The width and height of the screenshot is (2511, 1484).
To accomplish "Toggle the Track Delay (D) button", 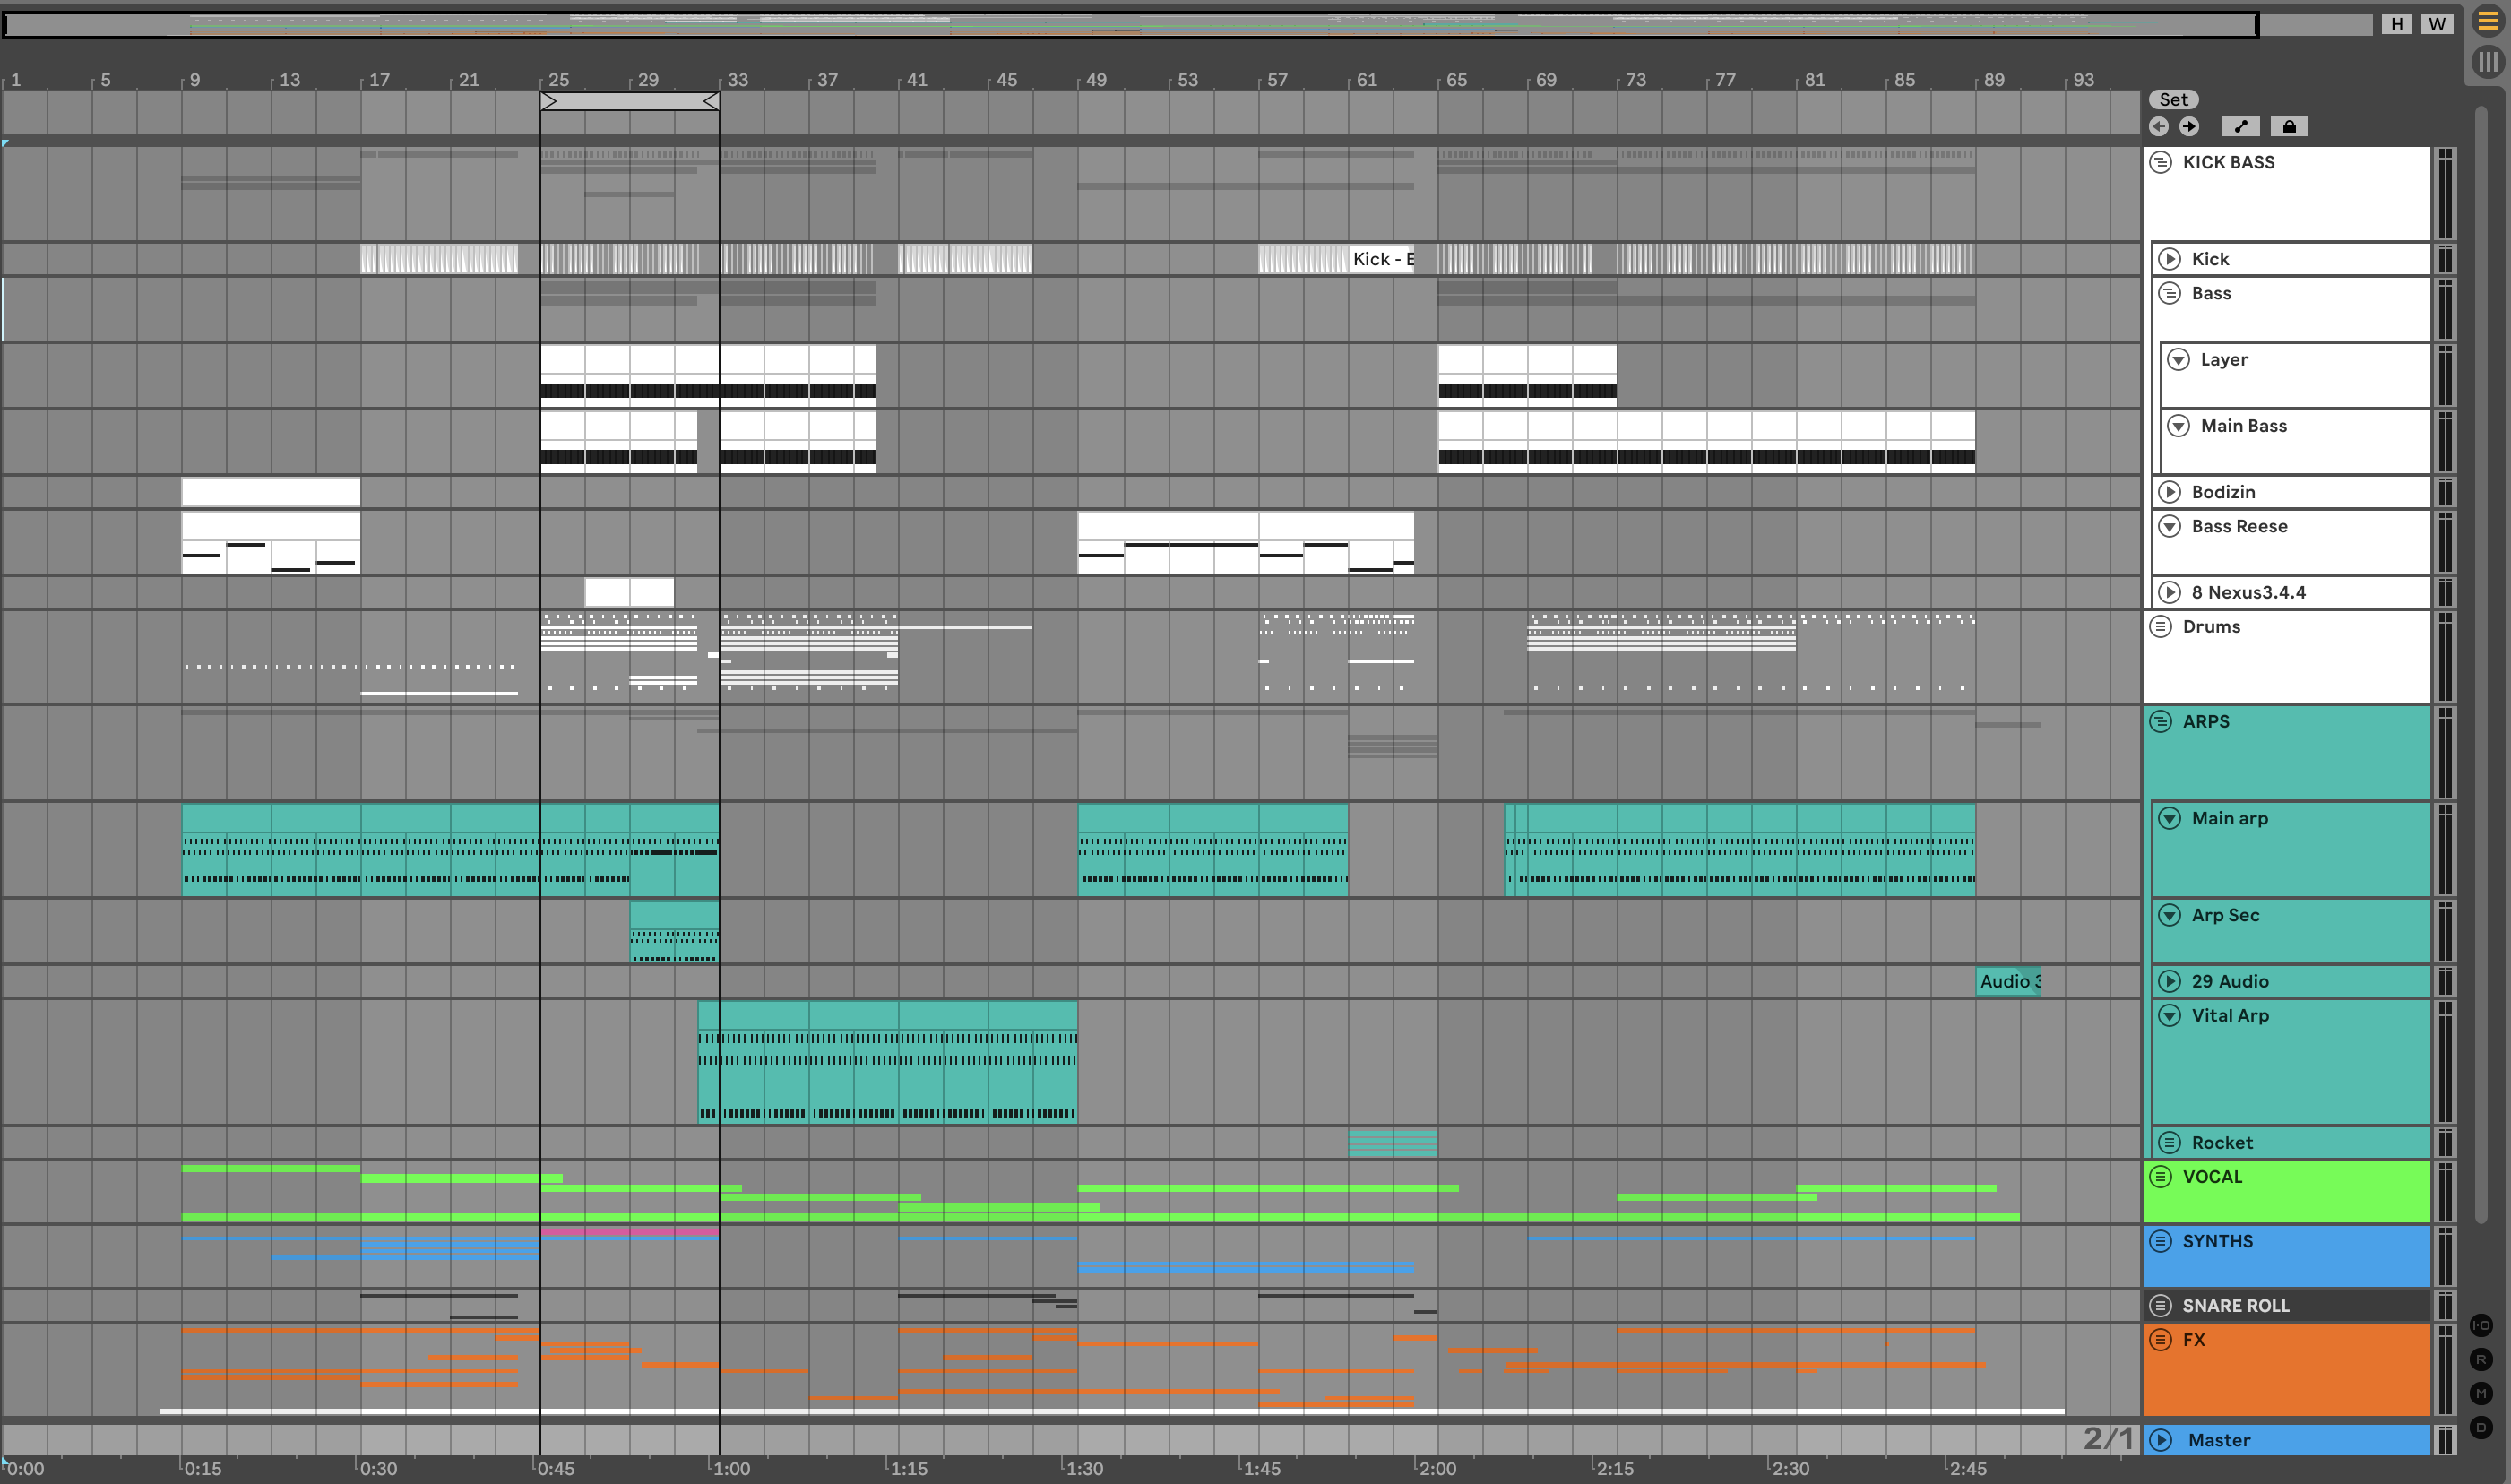I will pyautogui.click(x=2481, y=1427).
